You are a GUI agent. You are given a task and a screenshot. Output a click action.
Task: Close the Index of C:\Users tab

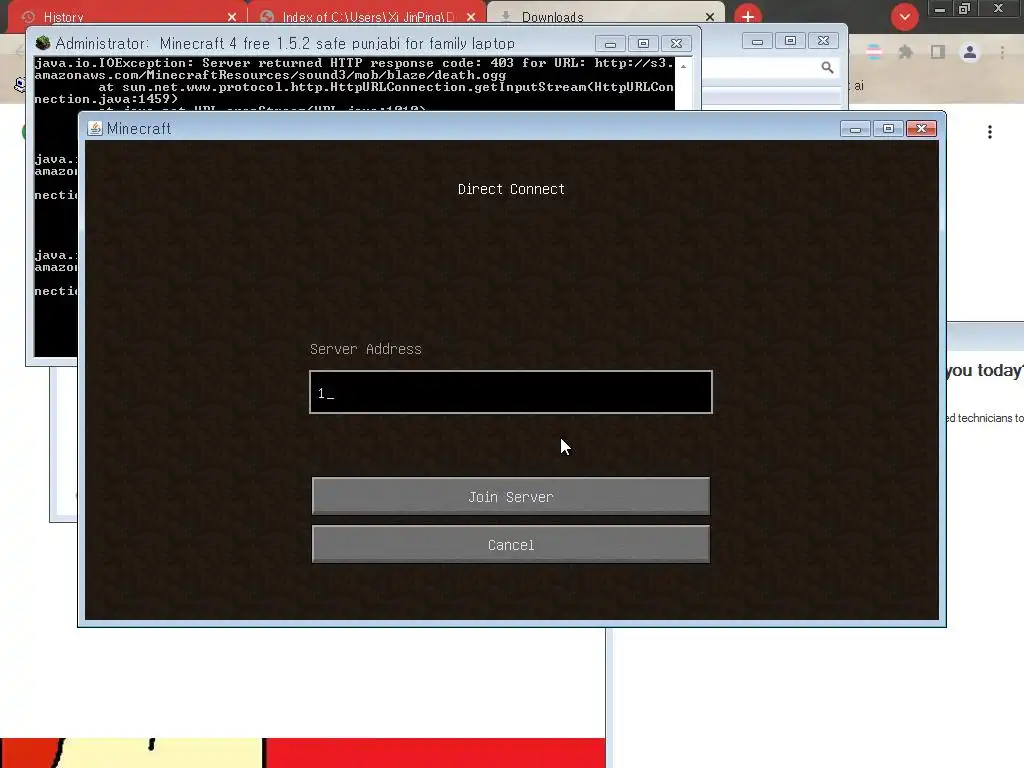pyautogui.click(x=471, y=18)
